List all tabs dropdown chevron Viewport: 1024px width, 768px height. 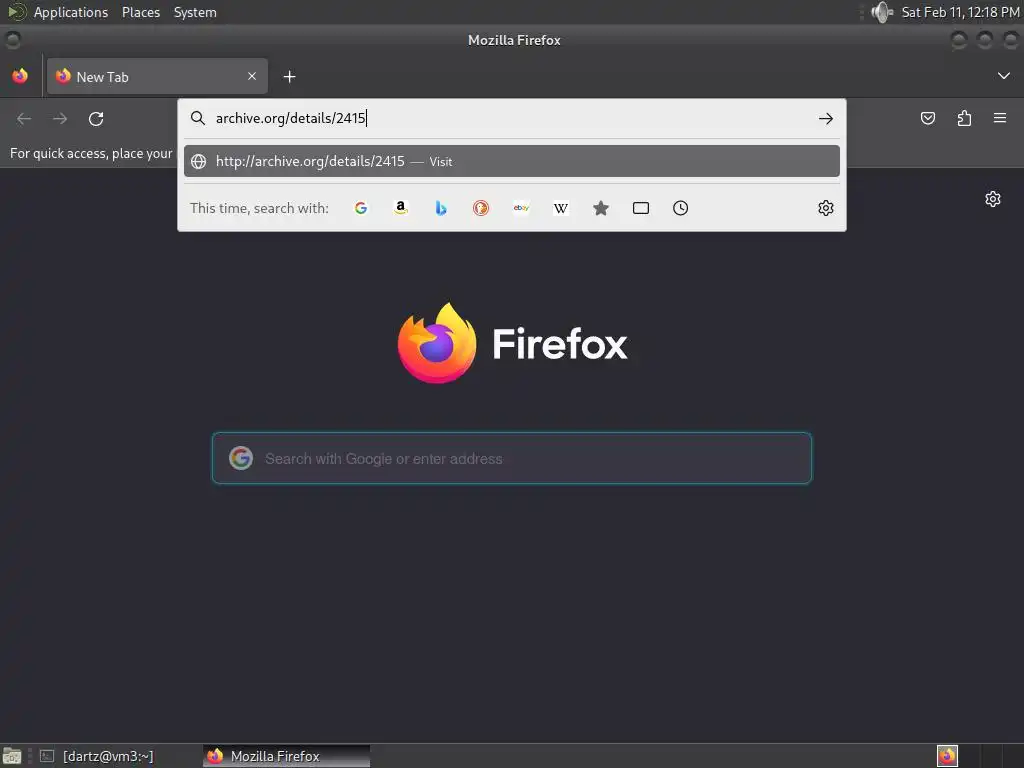tap(1004, 76)
